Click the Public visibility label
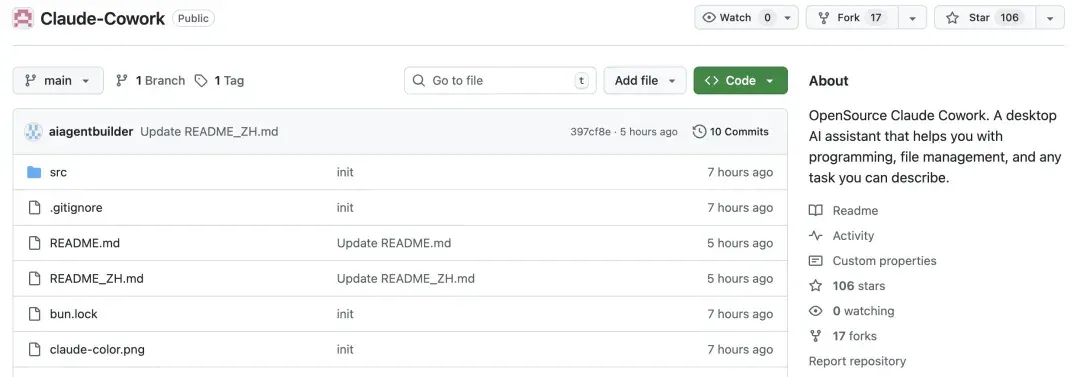Viewport: 1080px width, 377px height. (194, 19)
